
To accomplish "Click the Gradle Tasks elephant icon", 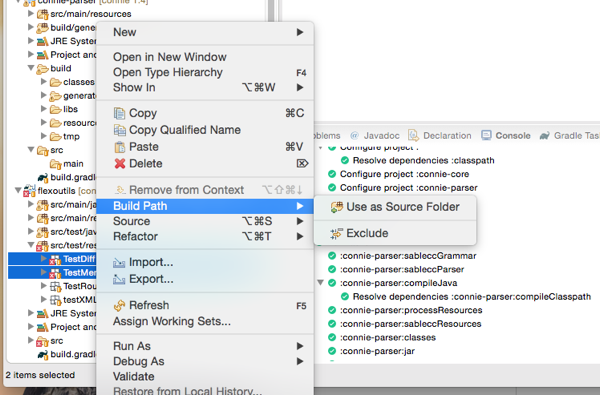I will [544, 135].
